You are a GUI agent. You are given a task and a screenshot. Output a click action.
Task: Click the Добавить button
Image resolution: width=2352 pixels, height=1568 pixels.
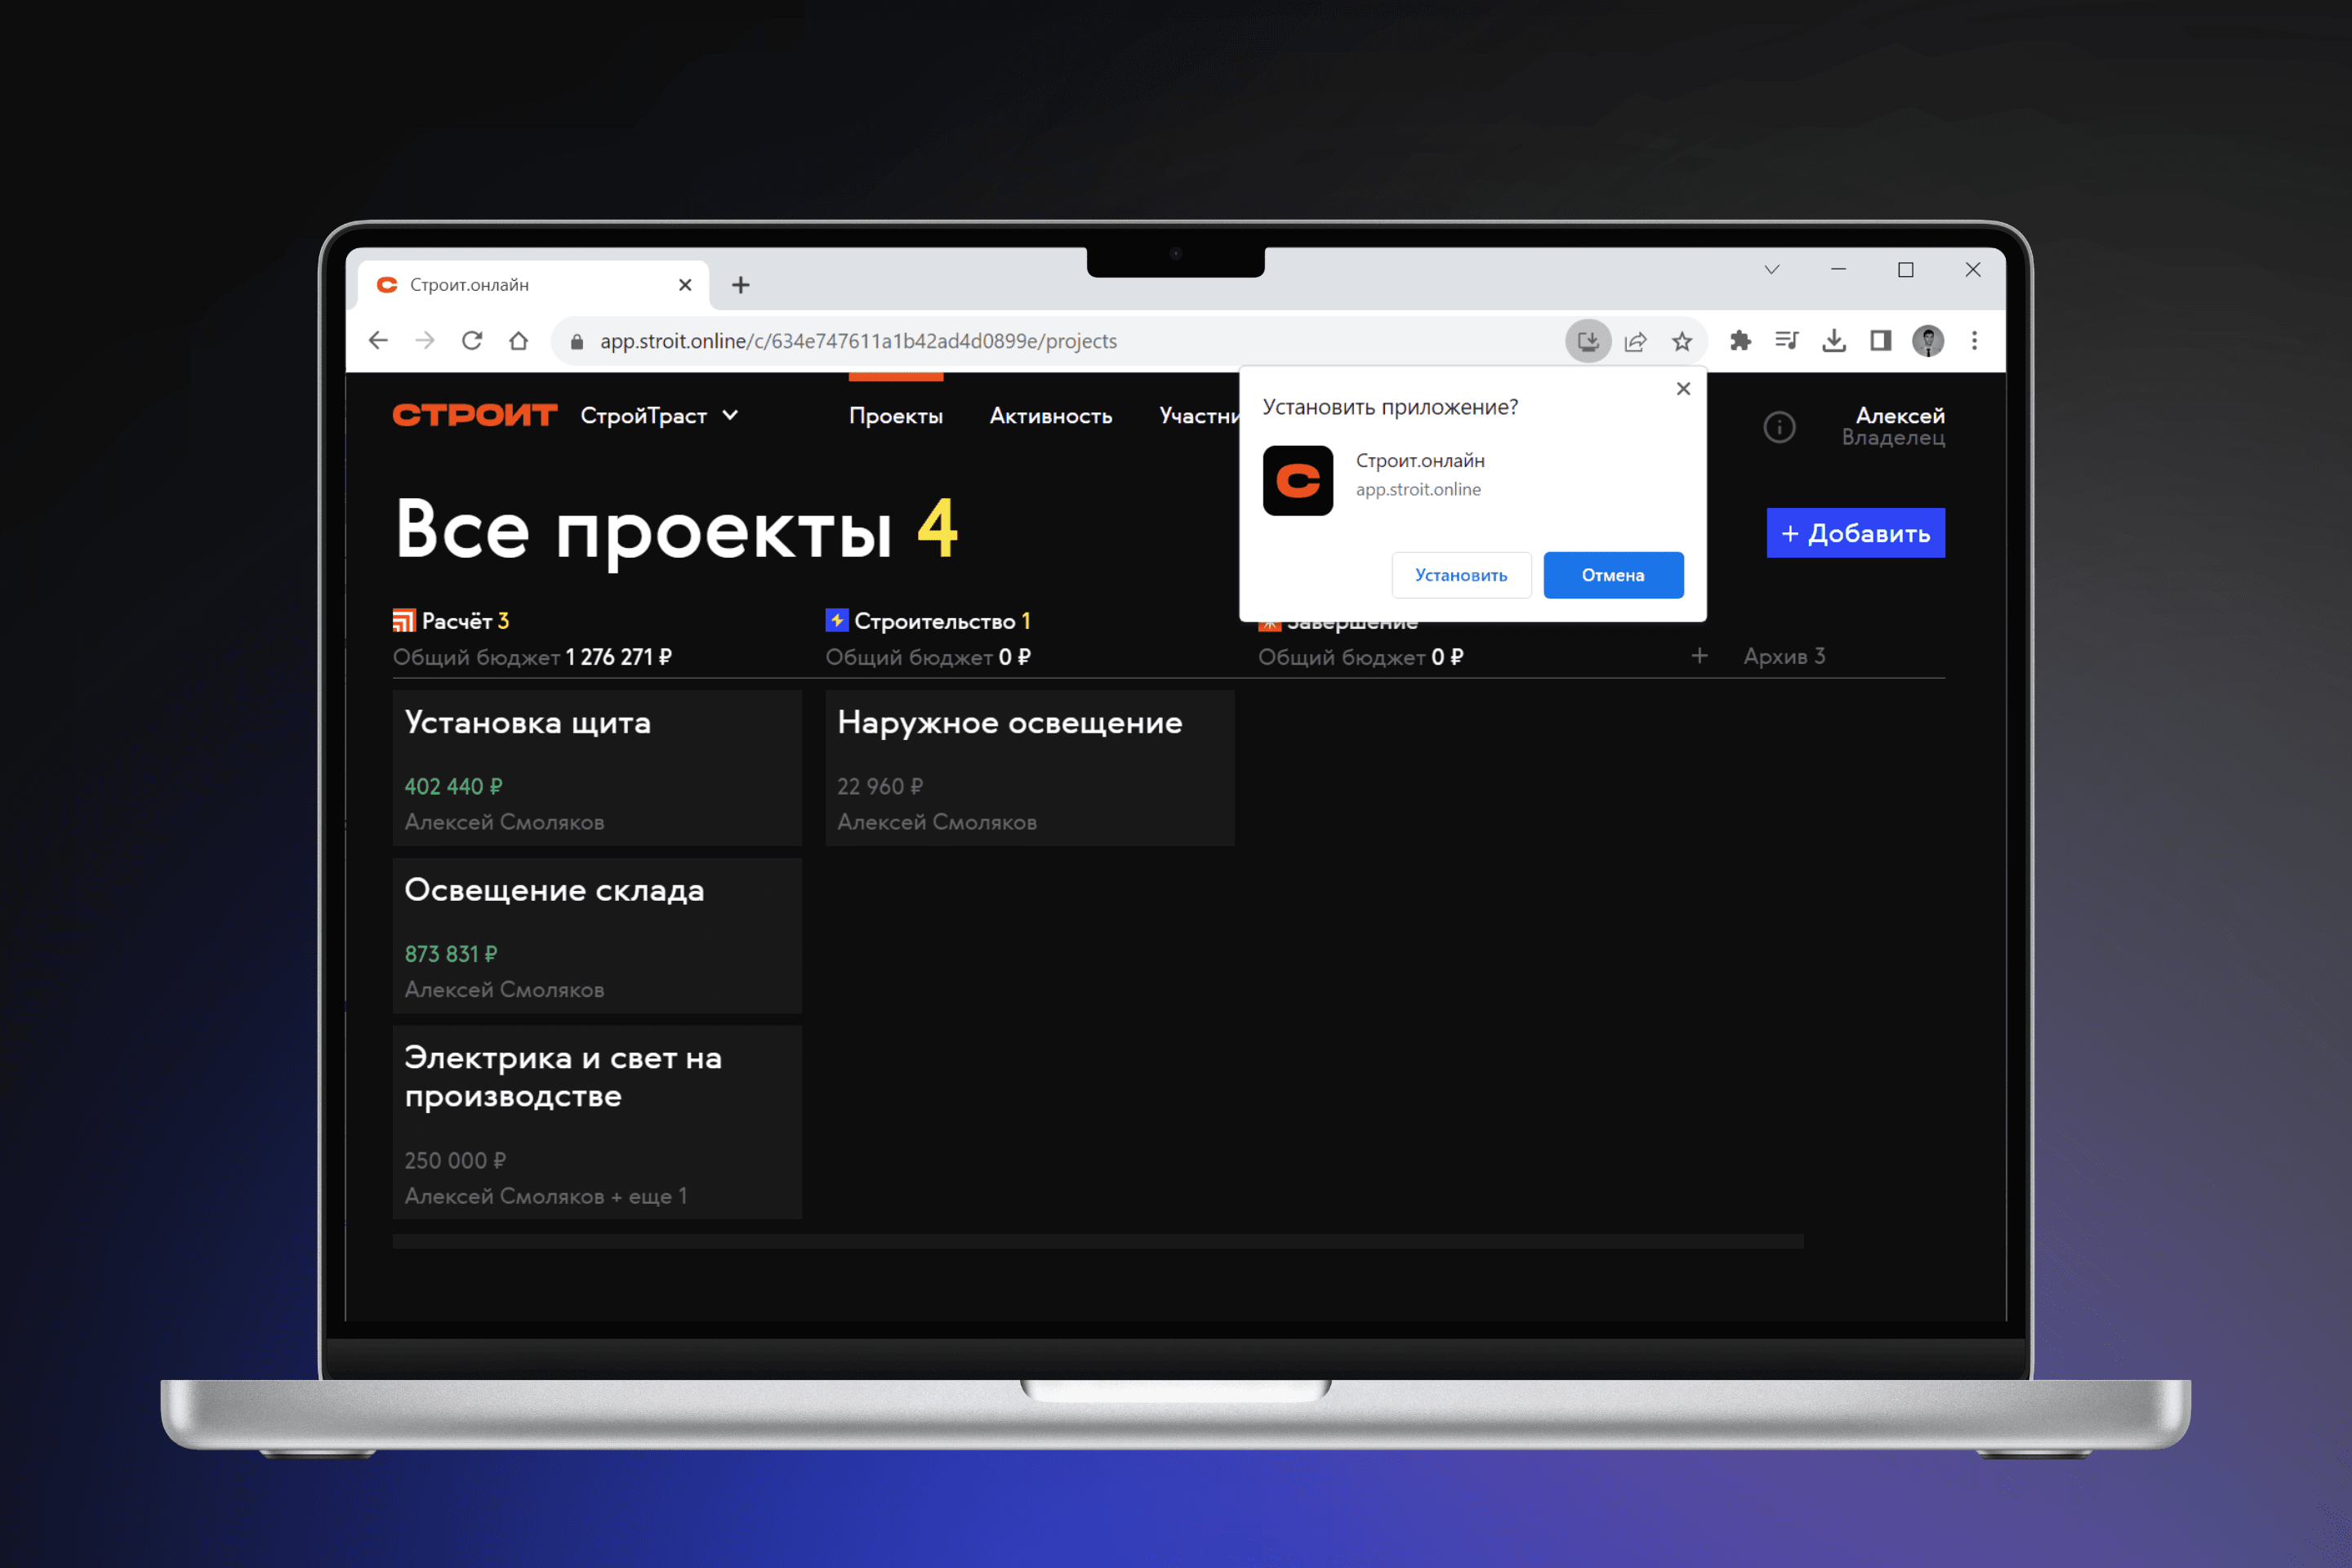(1855, 533)
